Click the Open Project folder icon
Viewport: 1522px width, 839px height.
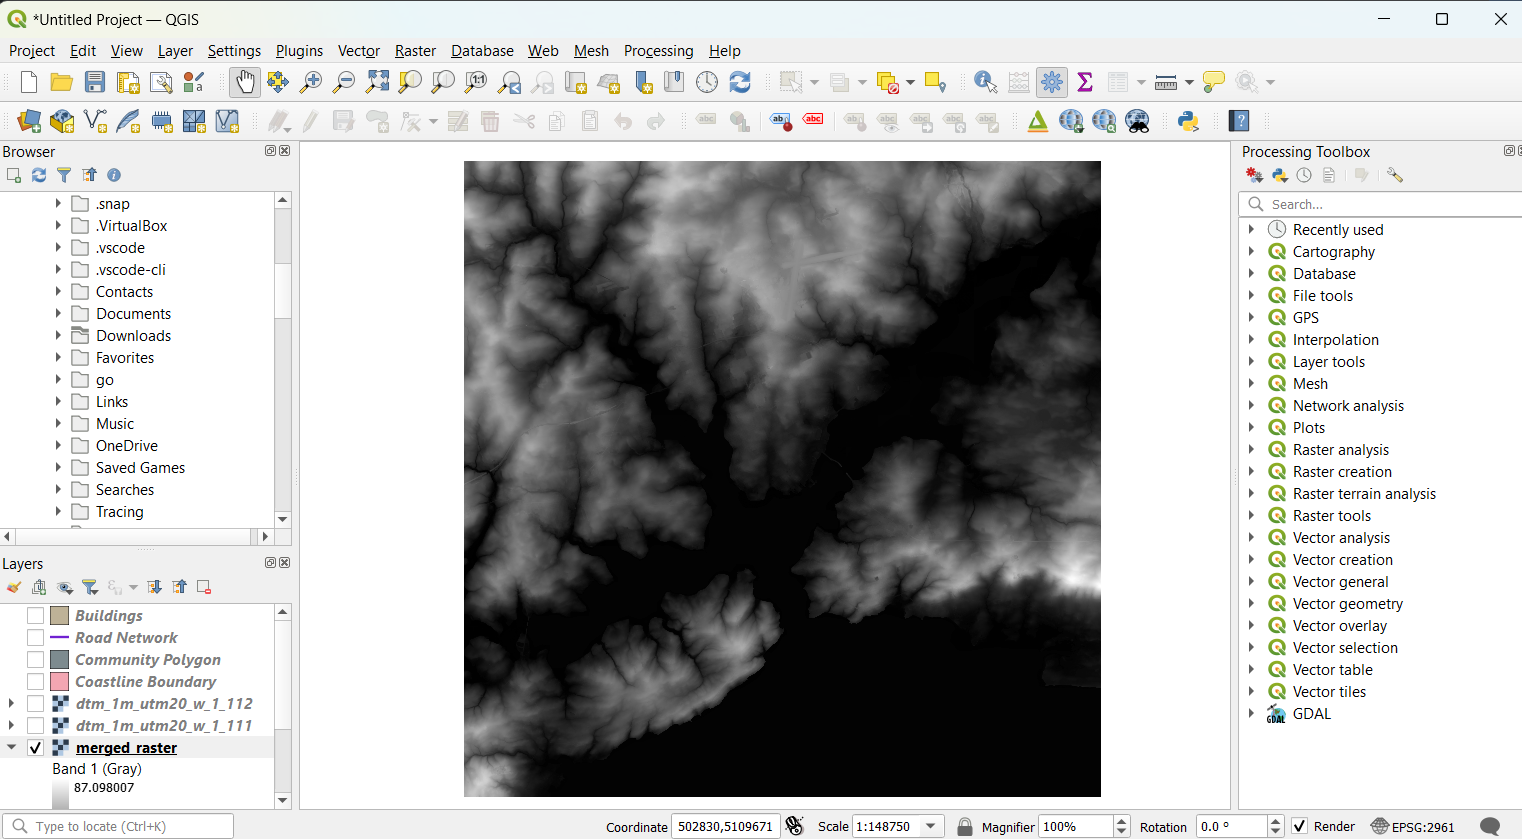61,82
